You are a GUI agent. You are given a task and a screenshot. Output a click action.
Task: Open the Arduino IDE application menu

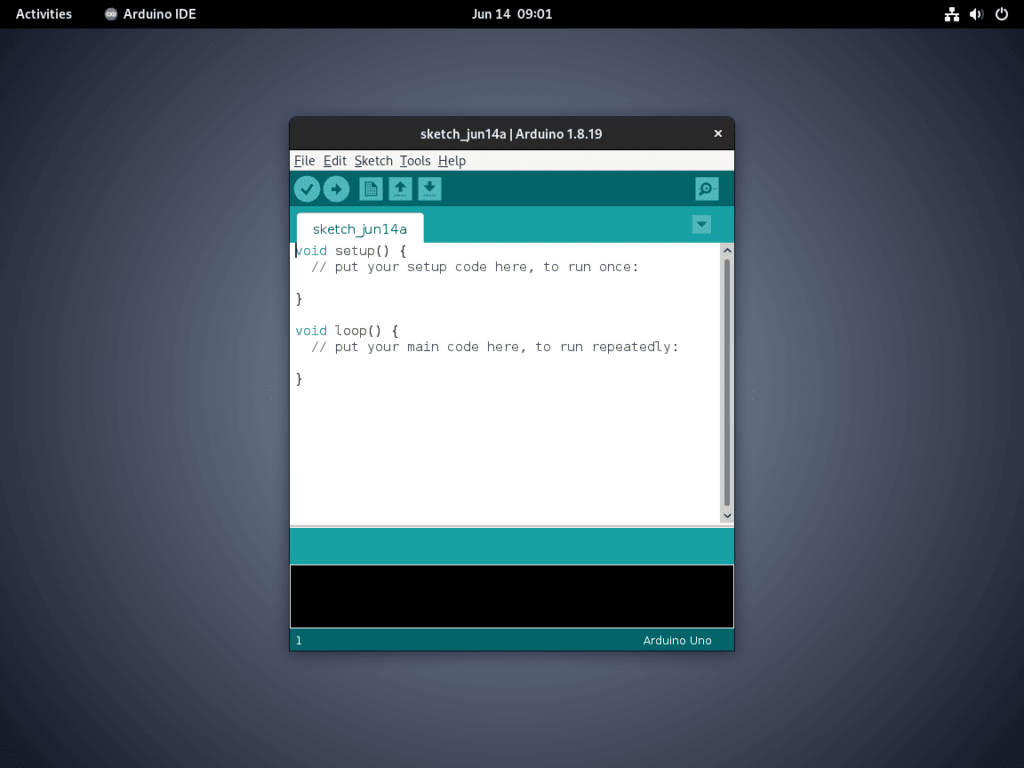[150, 14]
